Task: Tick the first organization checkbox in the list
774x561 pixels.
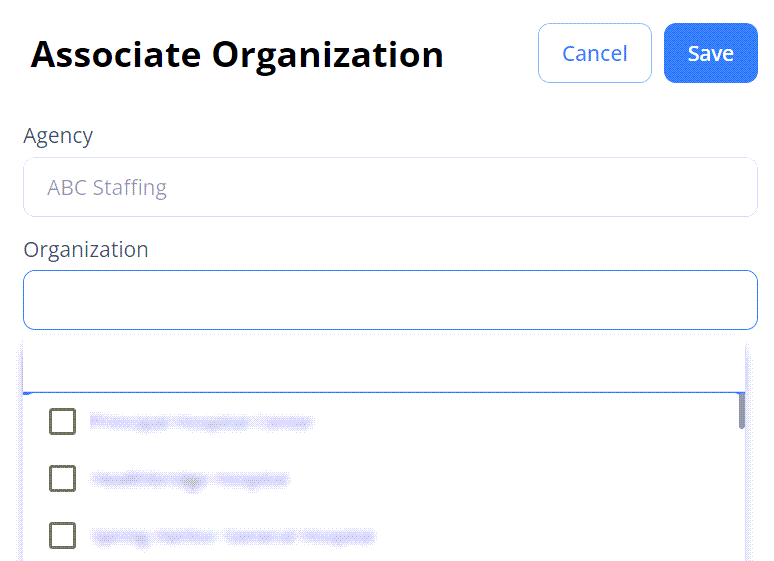Action: pyautogui.click(x=63, y=422)
